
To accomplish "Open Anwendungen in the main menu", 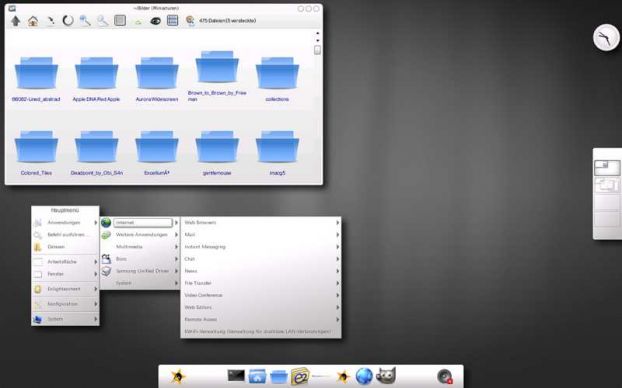I will [65, 223].
